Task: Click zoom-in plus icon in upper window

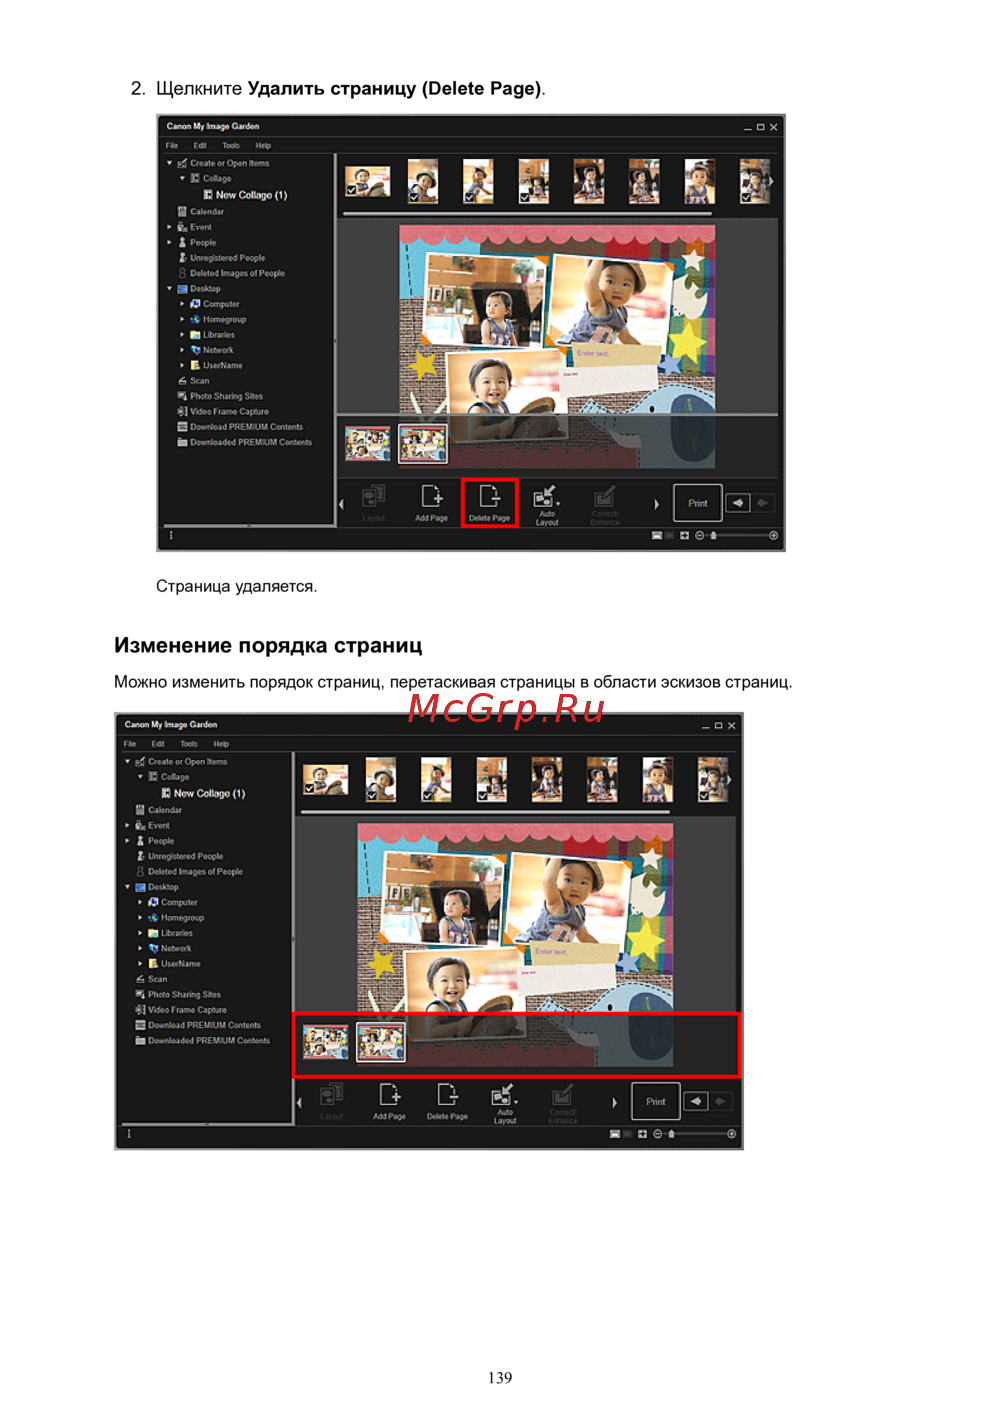Action: [x=773, y=536]
